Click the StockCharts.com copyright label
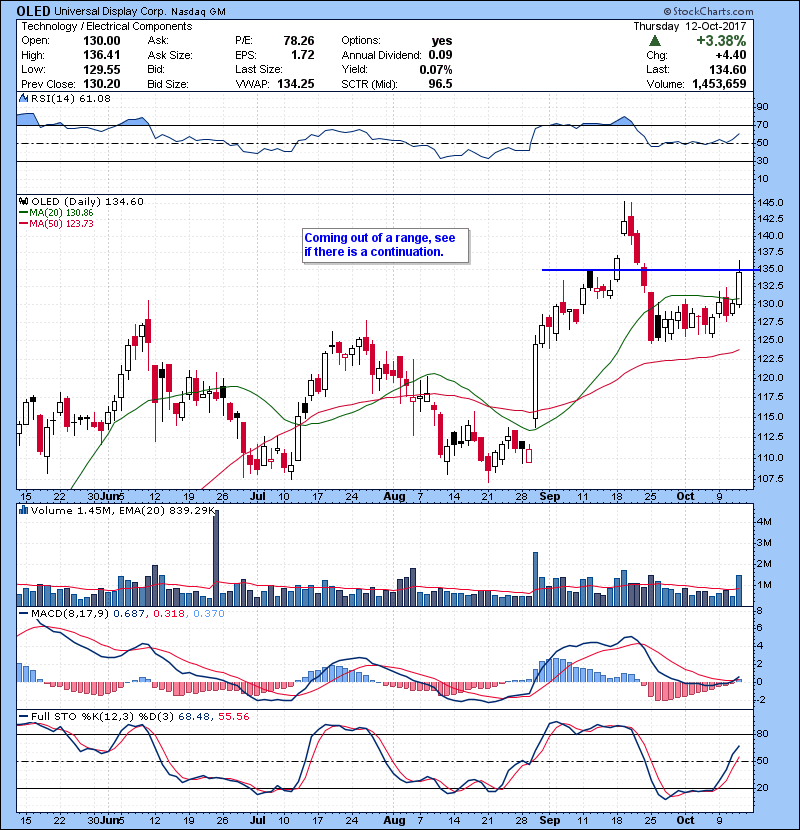Screen dimensions: 800x830 (x=708, y=11)
